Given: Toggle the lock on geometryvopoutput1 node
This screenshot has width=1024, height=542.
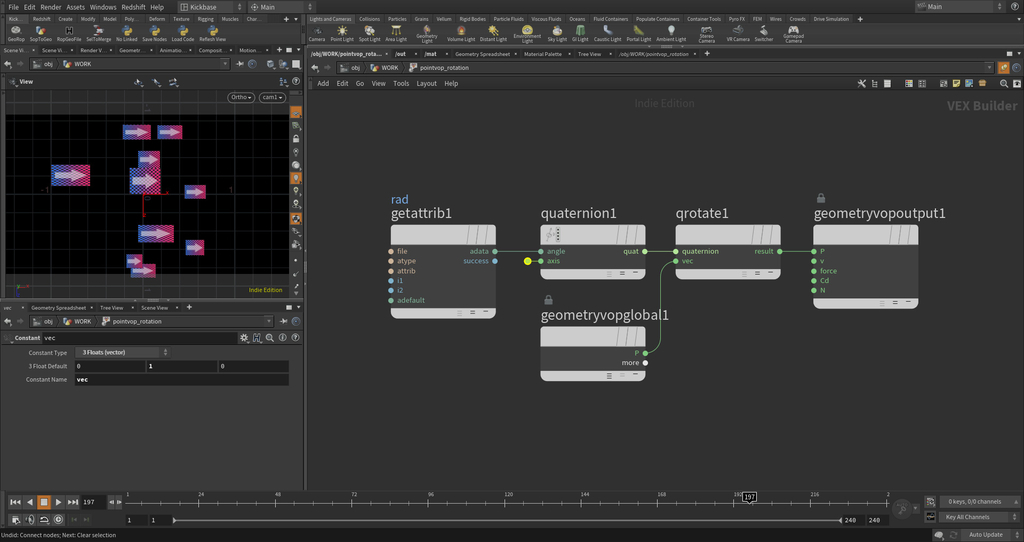Looking at the screenshot, I should 821,198.
